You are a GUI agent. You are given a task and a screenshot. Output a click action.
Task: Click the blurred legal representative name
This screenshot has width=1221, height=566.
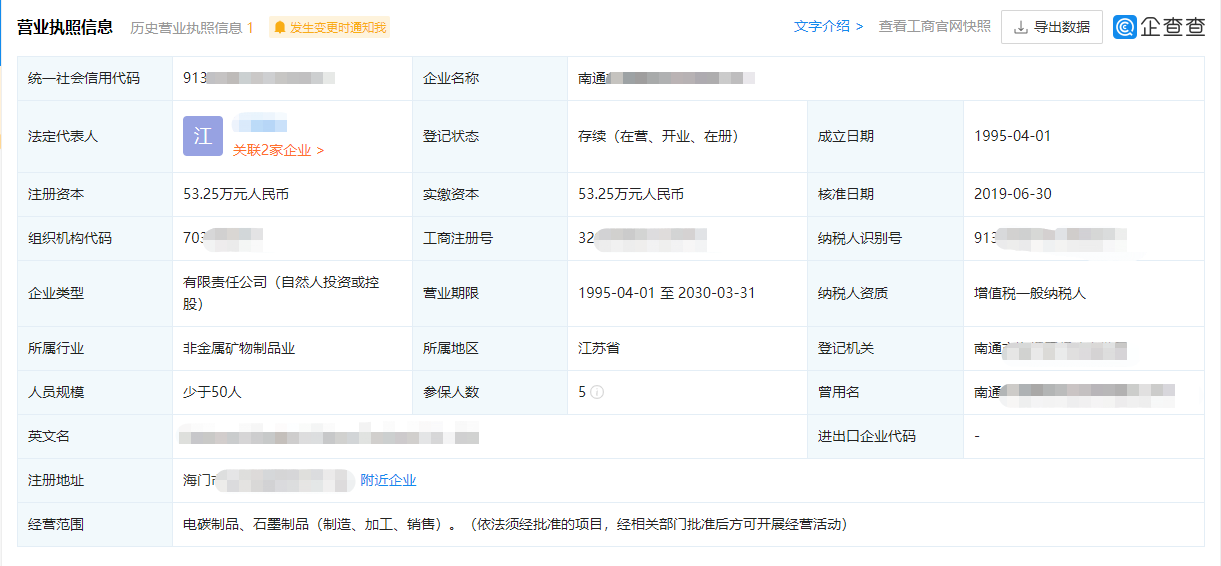(x=261, y=125)
